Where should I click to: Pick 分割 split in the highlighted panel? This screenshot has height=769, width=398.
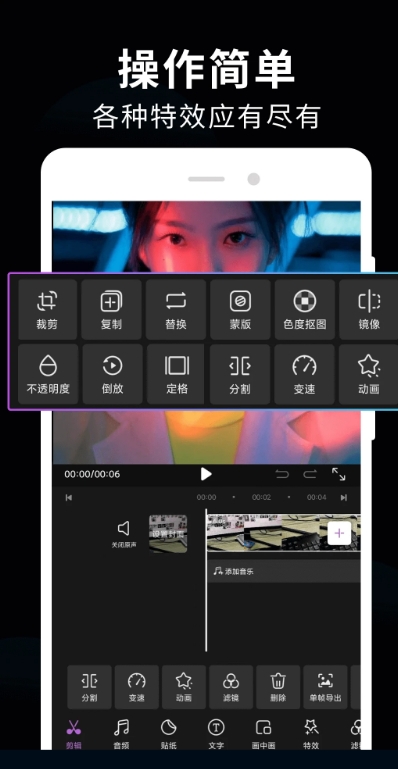(x=240, y=374)
